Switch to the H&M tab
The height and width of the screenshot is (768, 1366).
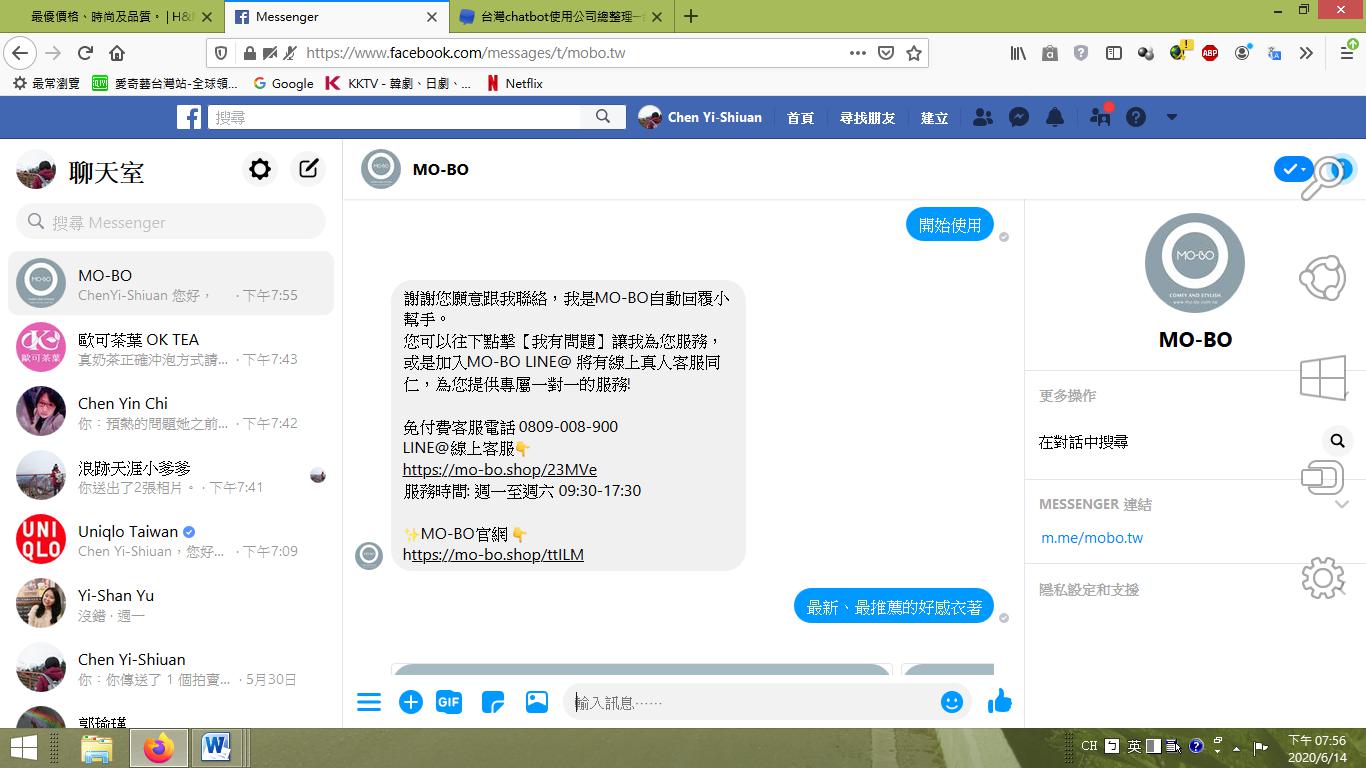click(111, 16)
